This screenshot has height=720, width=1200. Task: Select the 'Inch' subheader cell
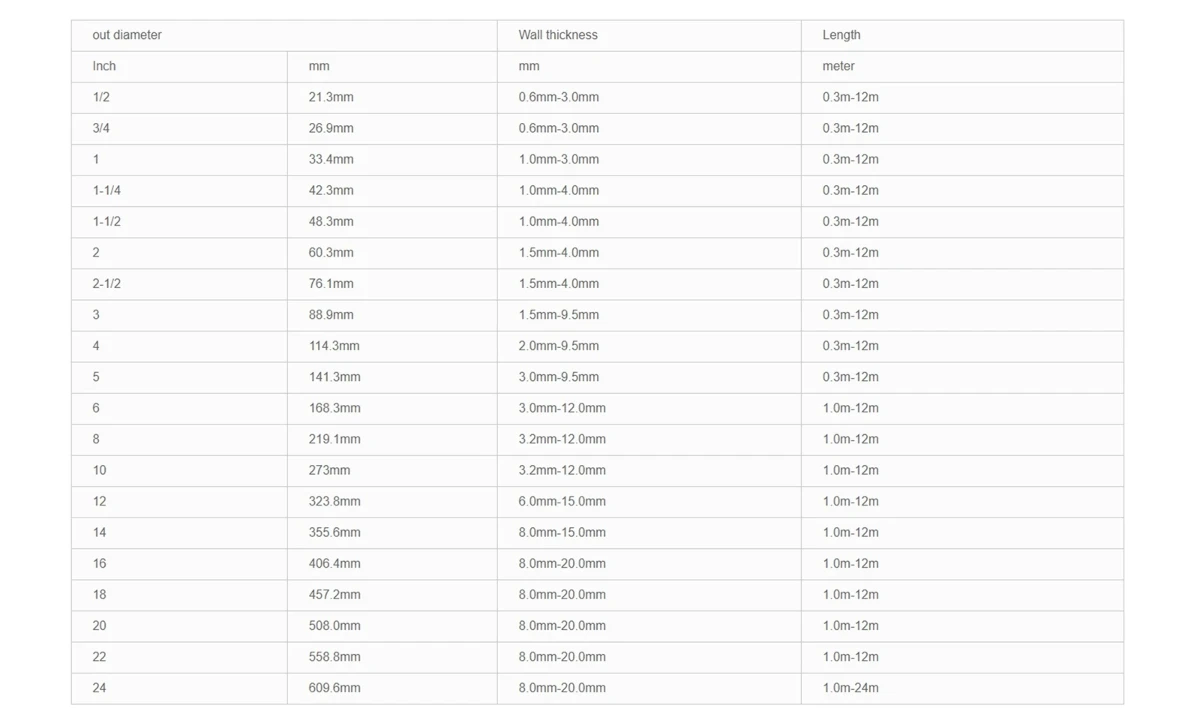point(179,66)
